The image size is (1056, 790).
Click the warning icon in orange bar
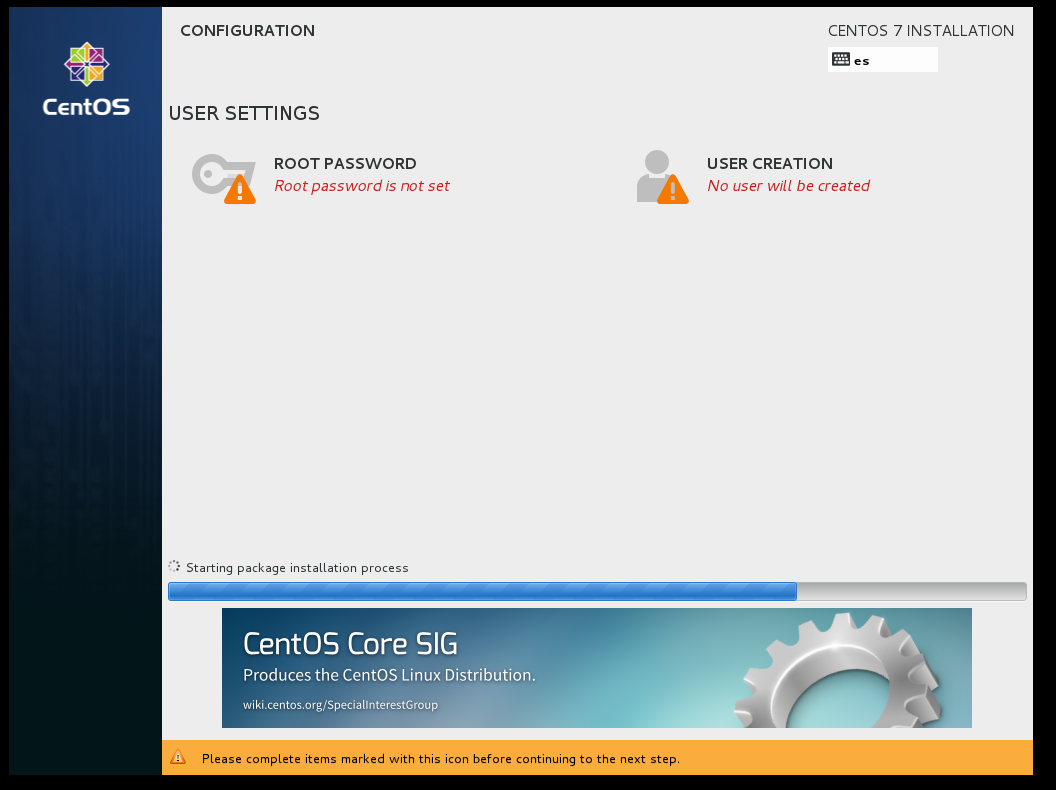coord(178,758)
